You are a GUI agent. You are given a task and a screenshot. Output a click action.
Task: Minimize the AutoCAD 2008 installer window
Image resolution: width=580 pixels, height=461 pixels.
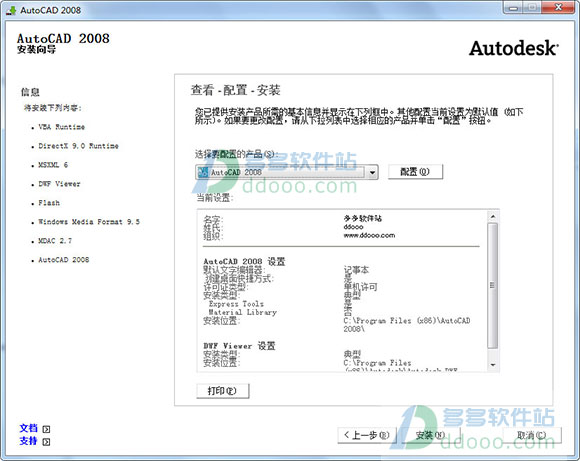tap(513, 7)
